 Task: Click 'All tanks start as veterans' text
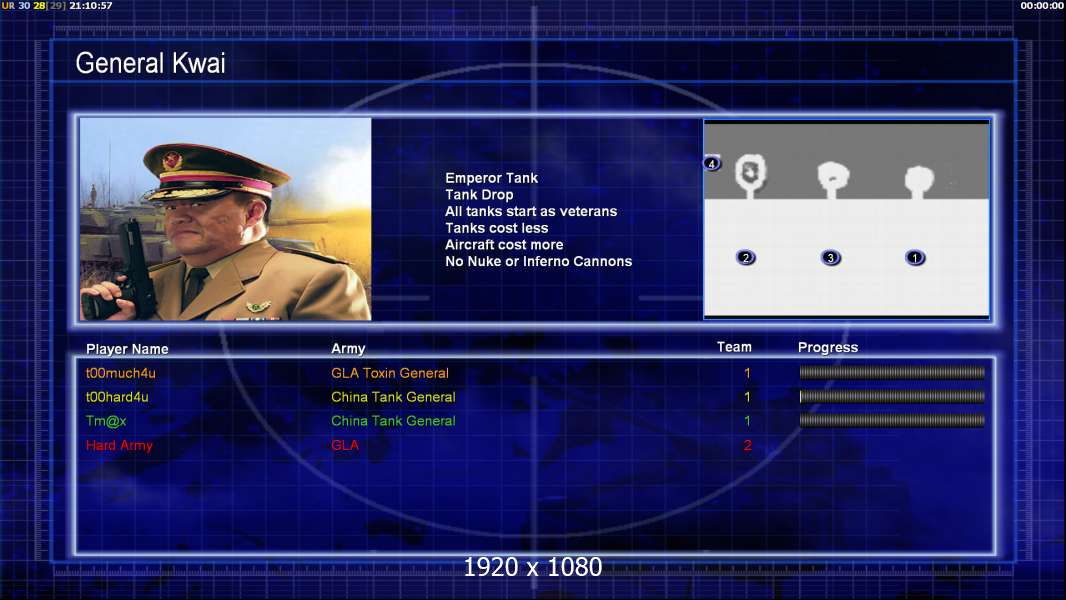[531, 211]
